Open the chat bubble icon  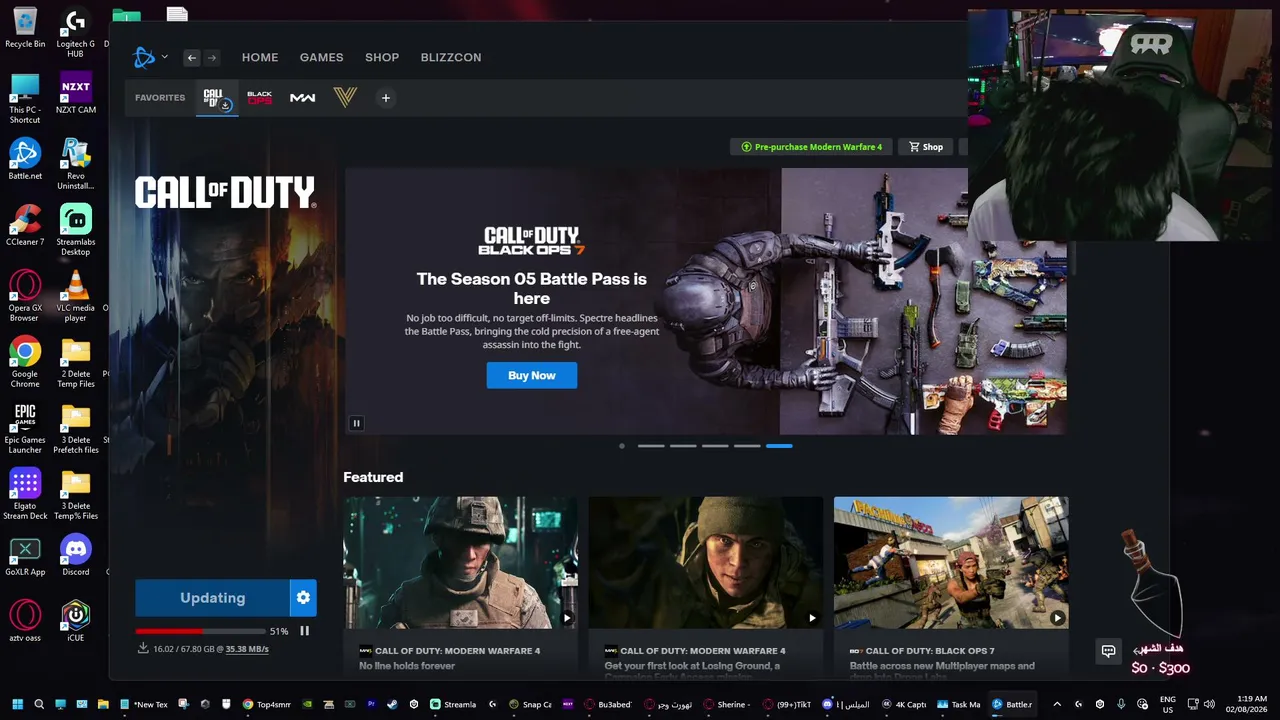[x=1108, y=651]
